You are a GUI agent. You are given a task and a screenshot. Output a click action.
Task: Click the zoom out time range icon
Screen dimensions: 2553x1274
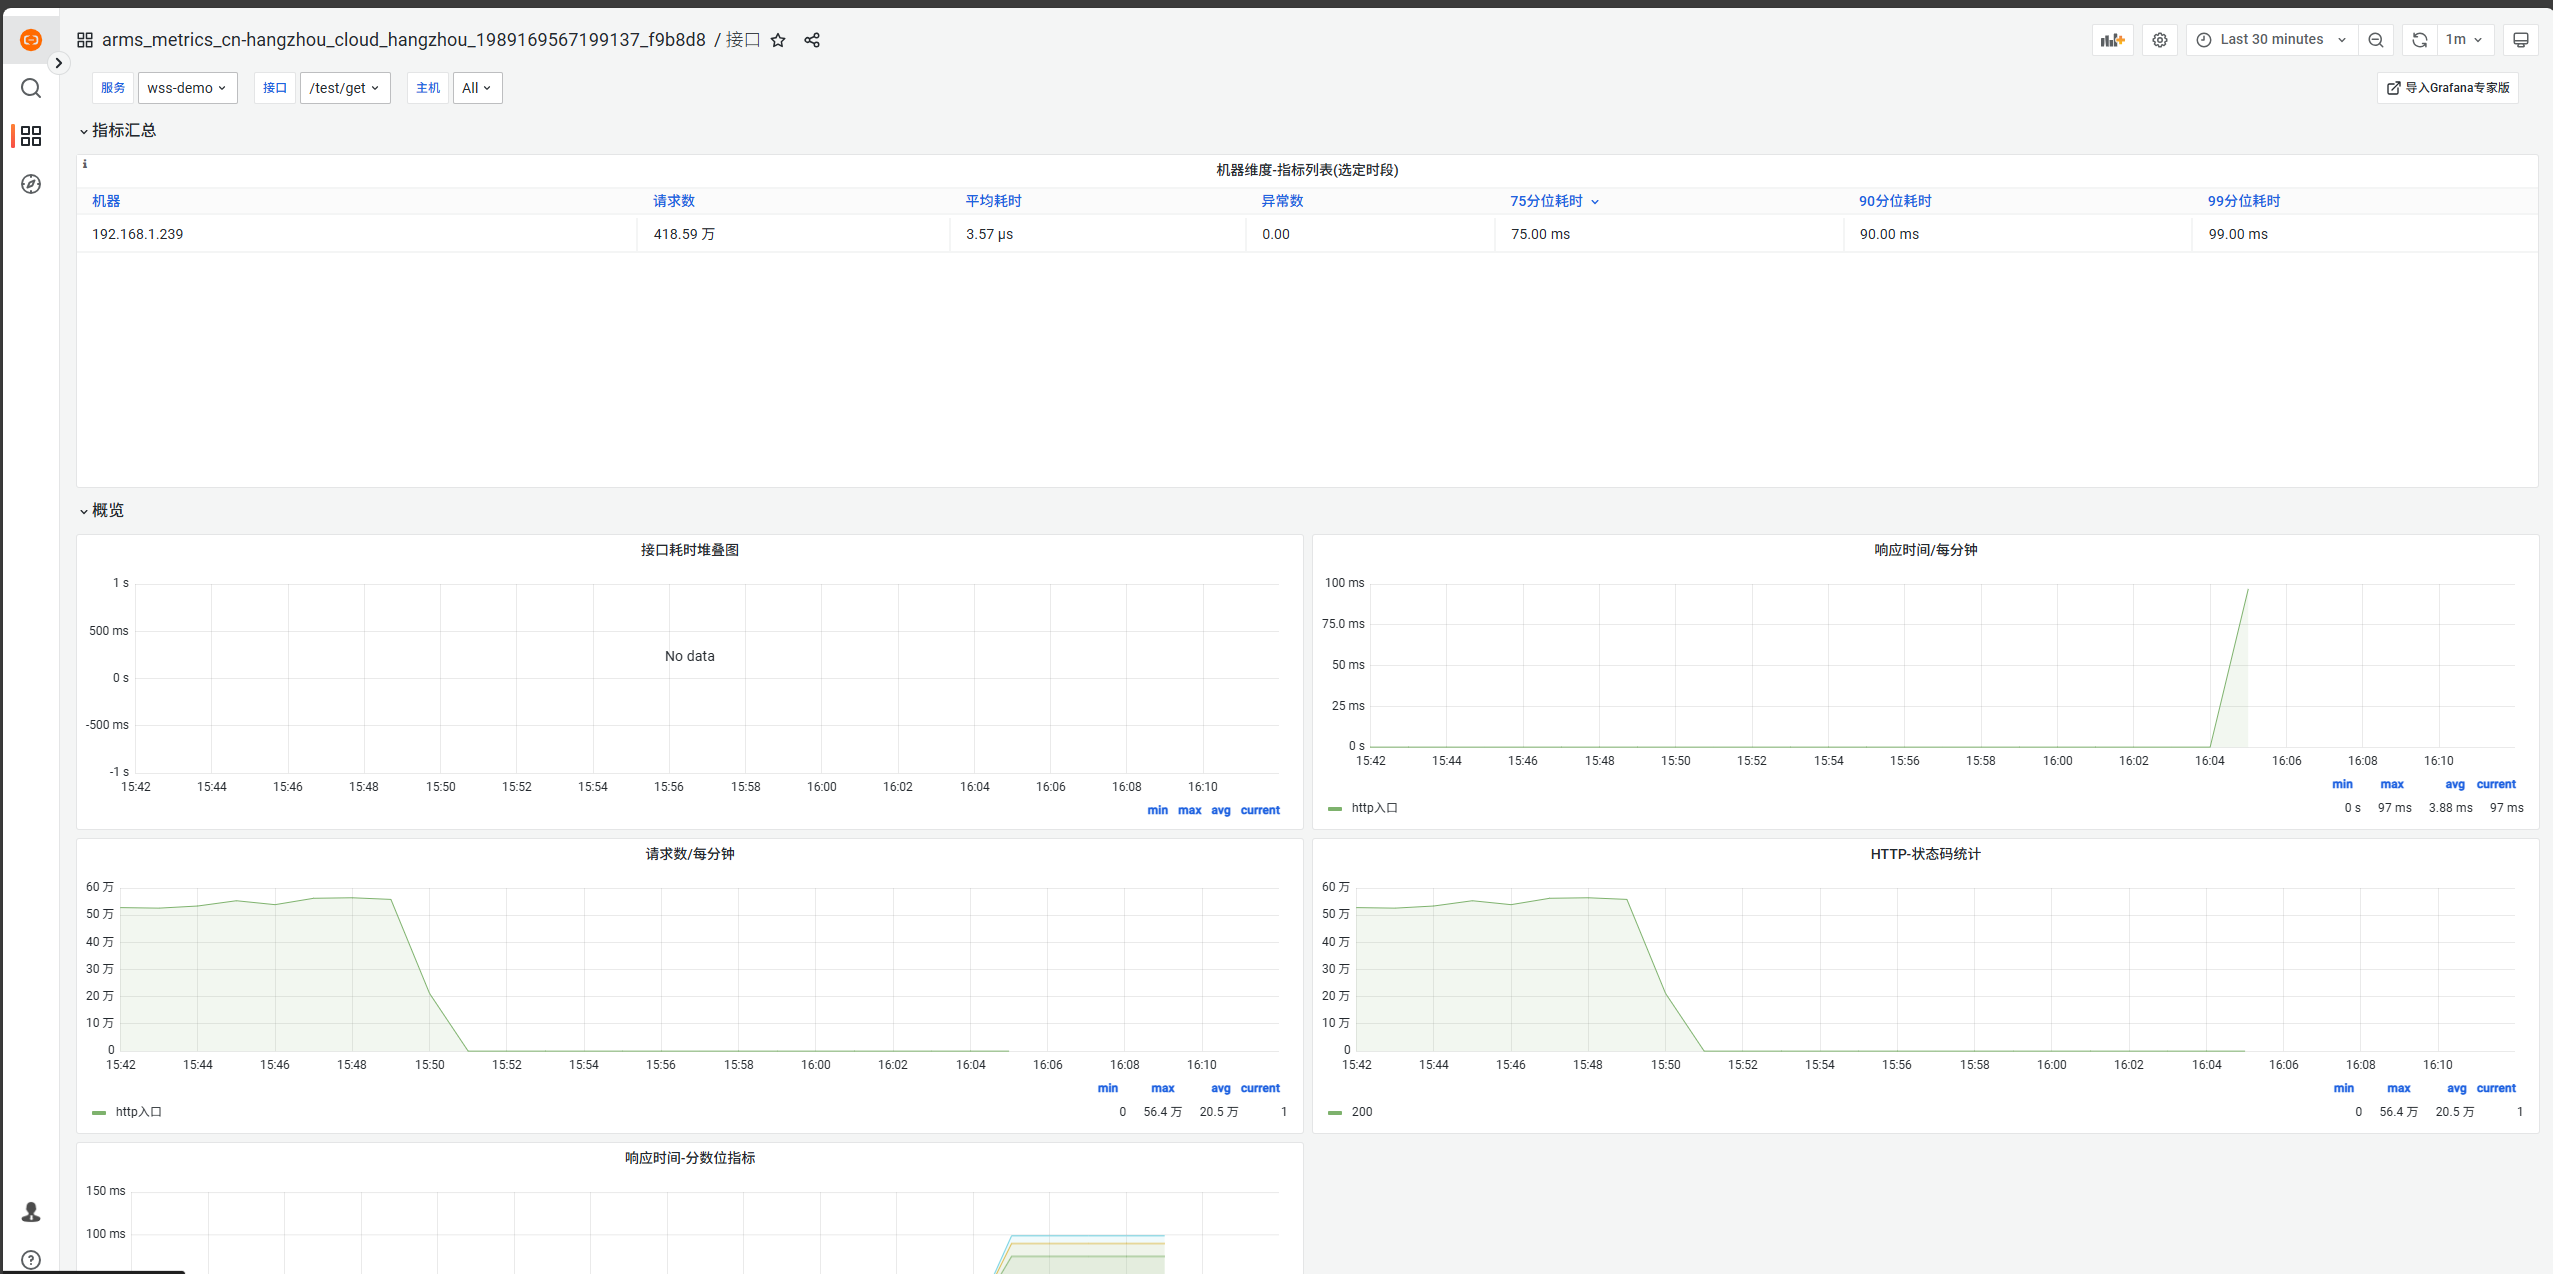[x=2376, y=40]
